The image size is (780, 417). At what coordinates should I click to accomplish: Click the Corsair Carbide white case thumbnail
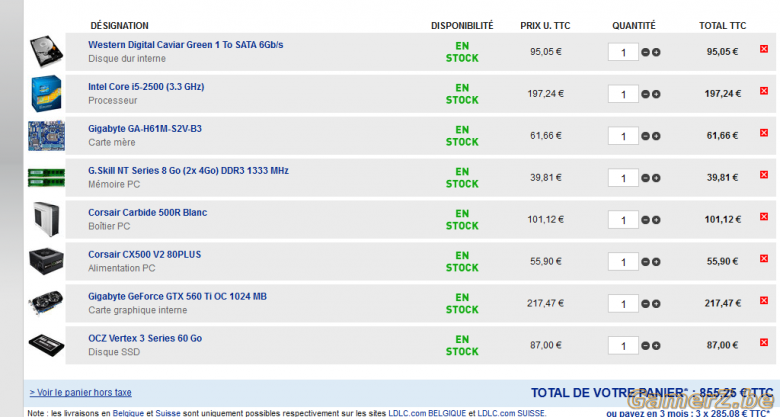tap(46, 219)
